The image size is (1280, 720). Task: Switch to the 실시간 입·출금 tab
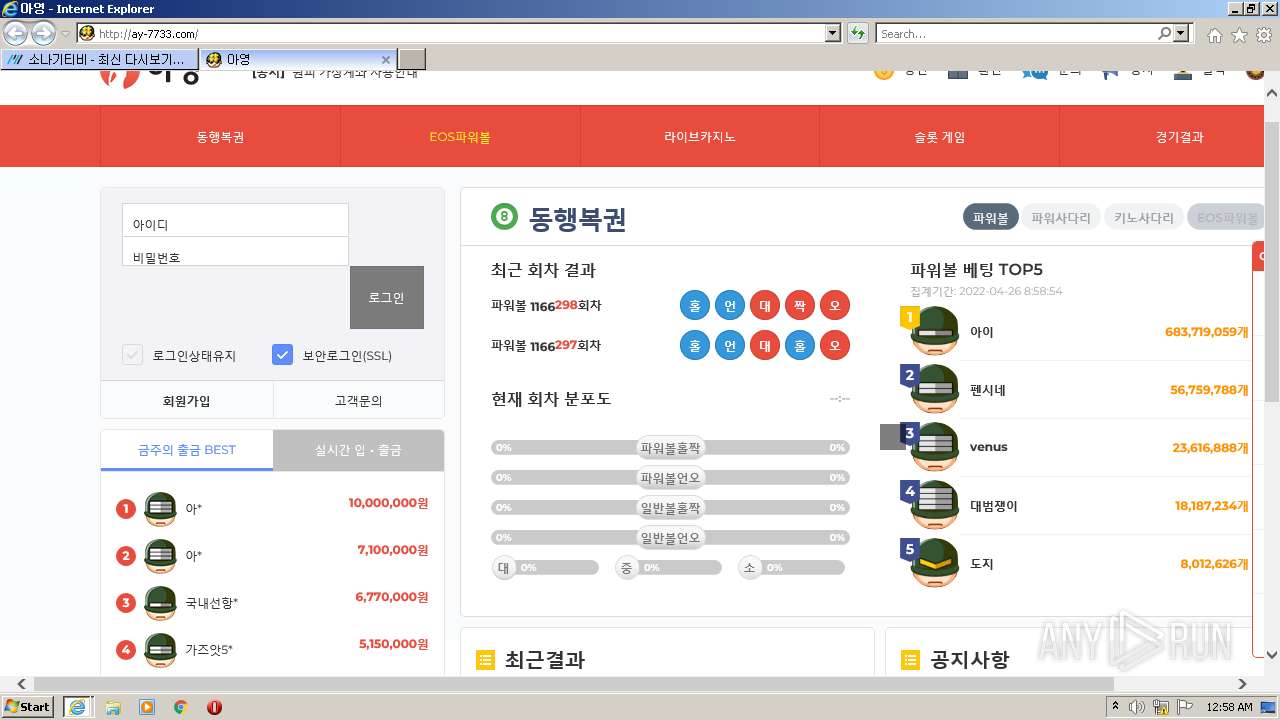click(x=358, y=450)
